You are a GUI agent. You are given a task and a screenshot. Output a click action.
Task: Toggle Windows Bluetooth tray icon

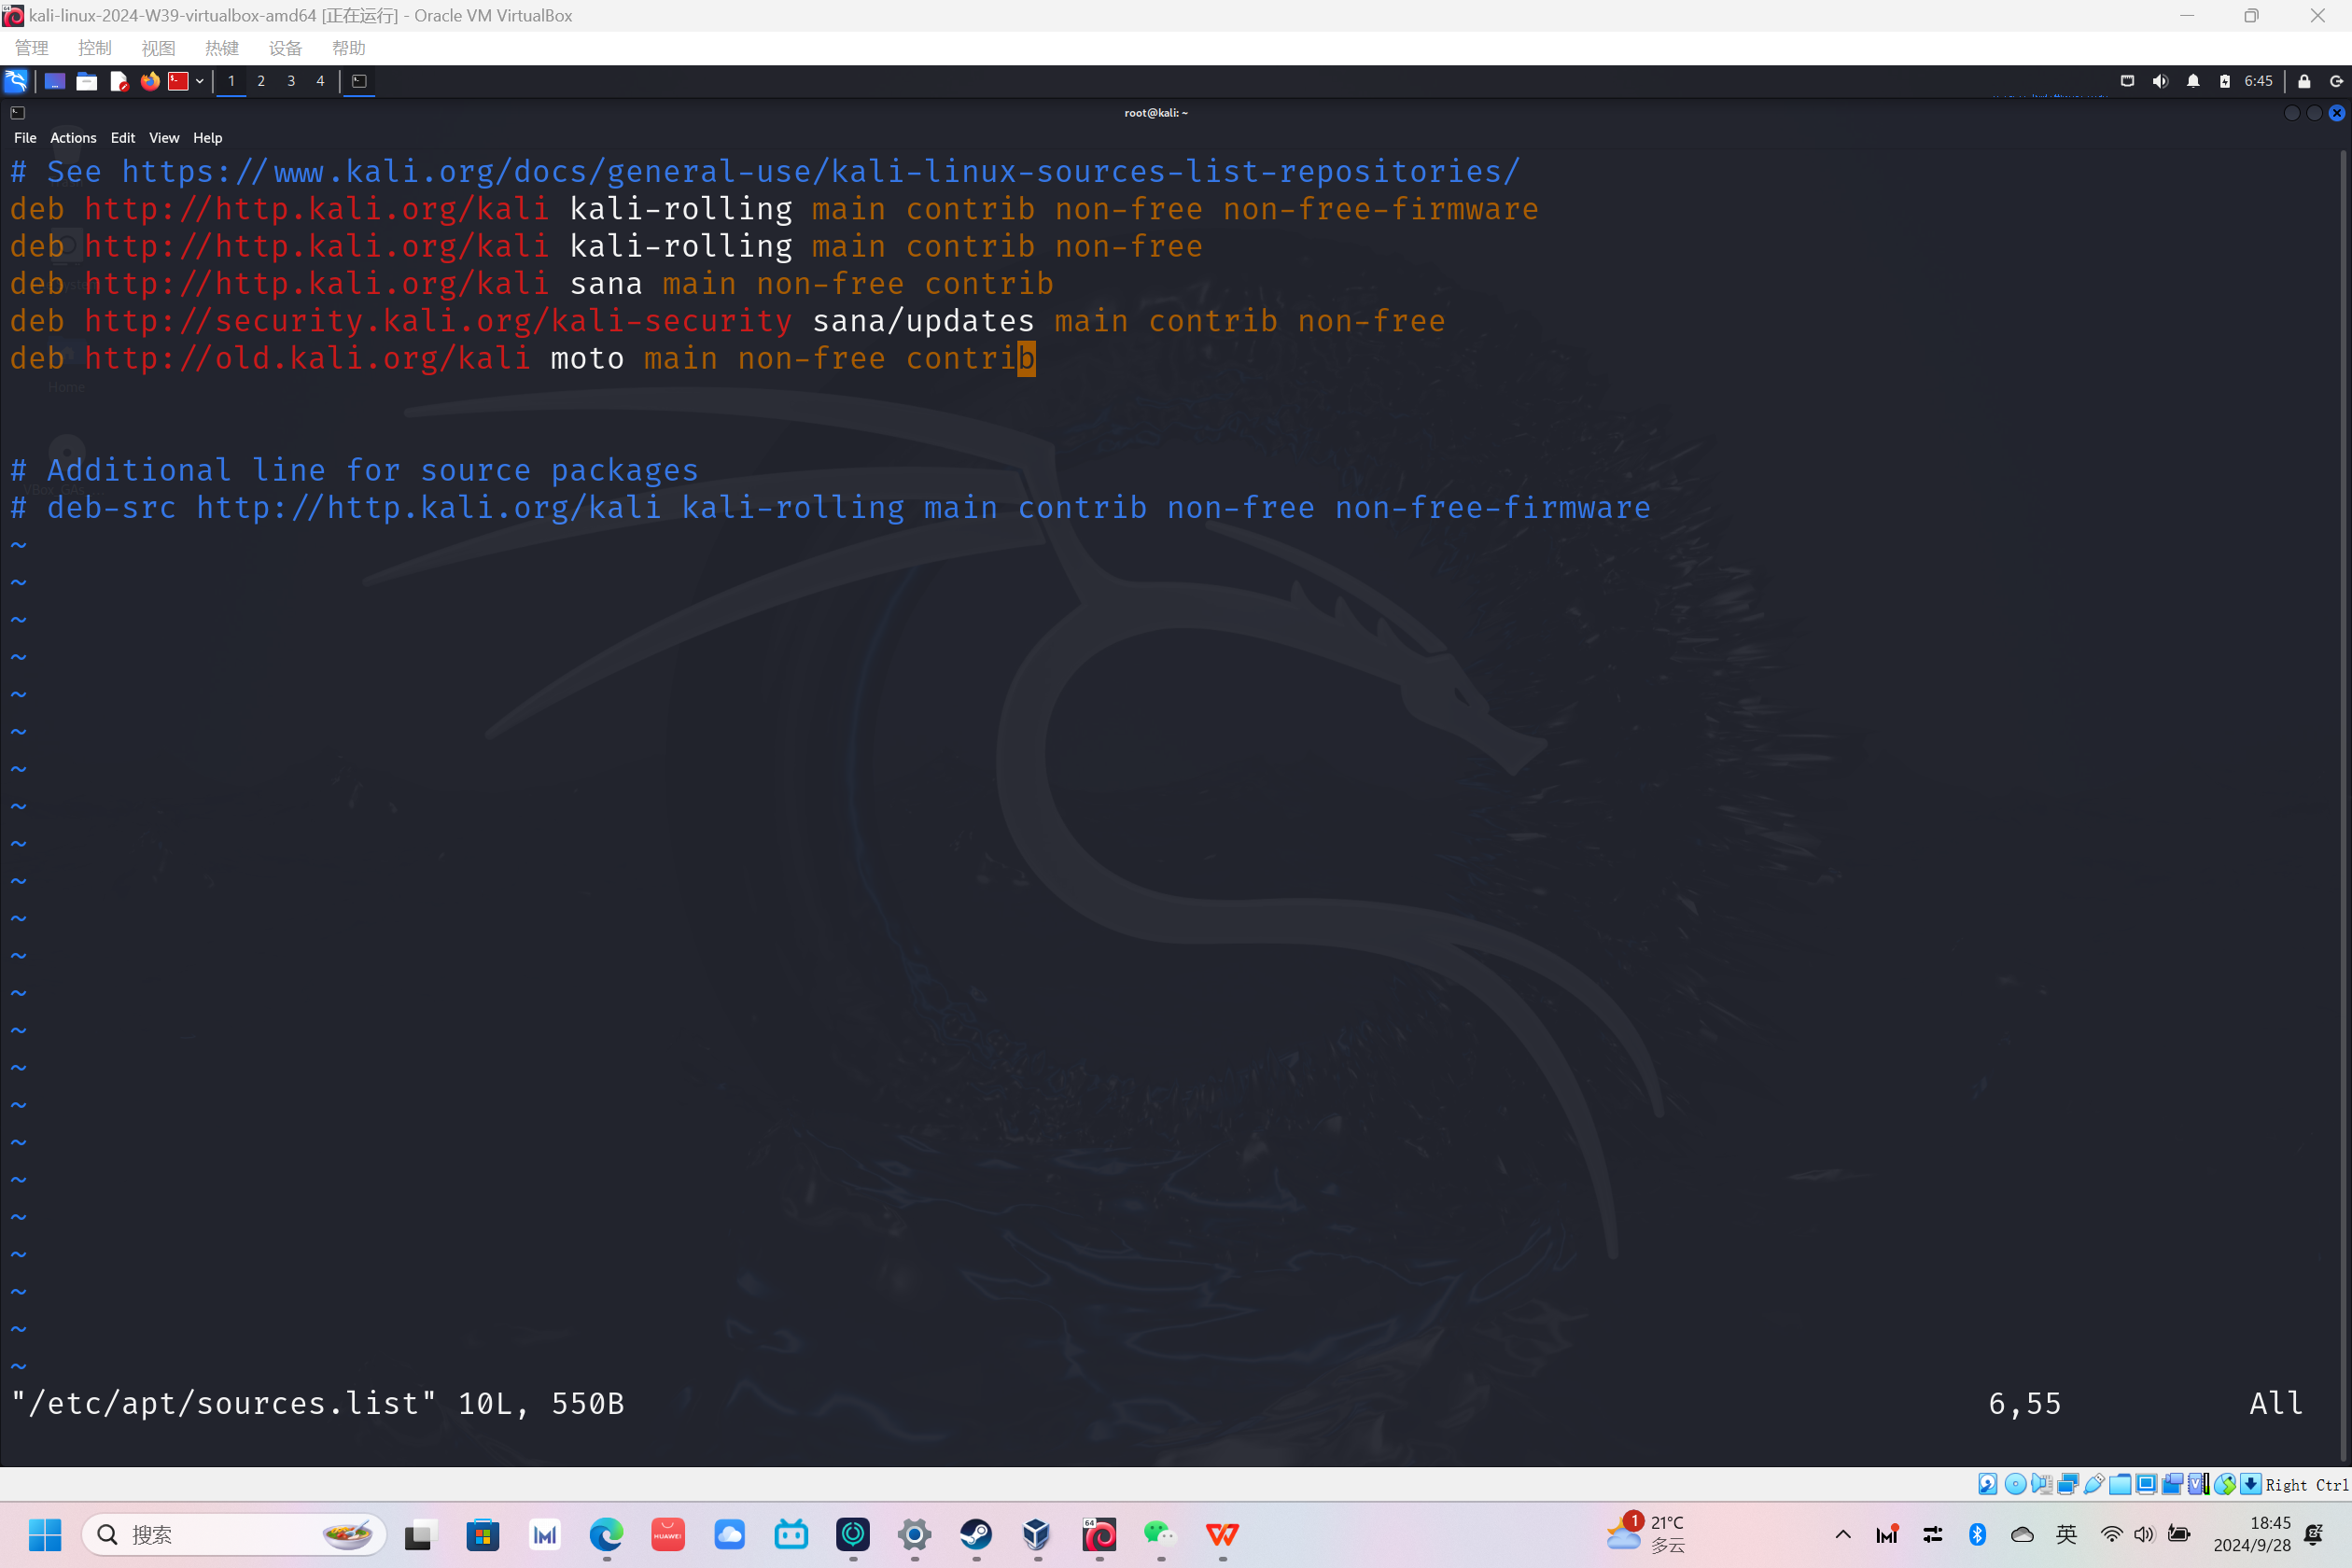[1977, 1534]
